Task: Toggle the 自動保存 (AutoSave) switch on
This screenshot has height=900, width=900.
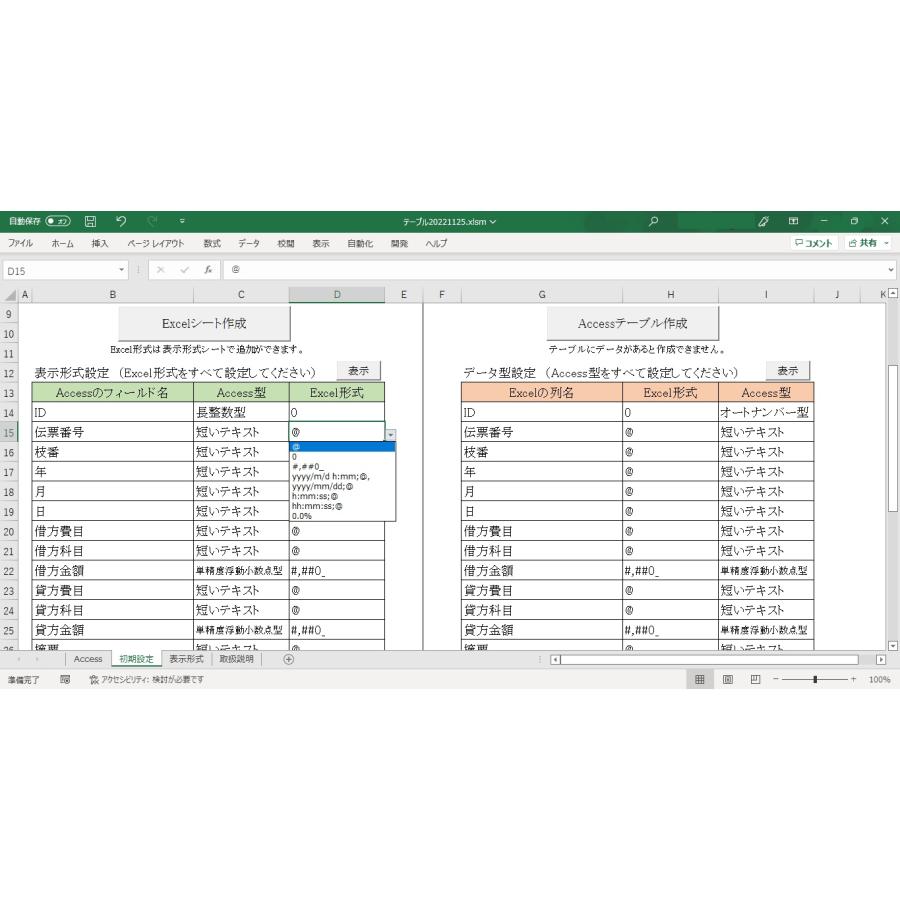Action: pos(57,221)
